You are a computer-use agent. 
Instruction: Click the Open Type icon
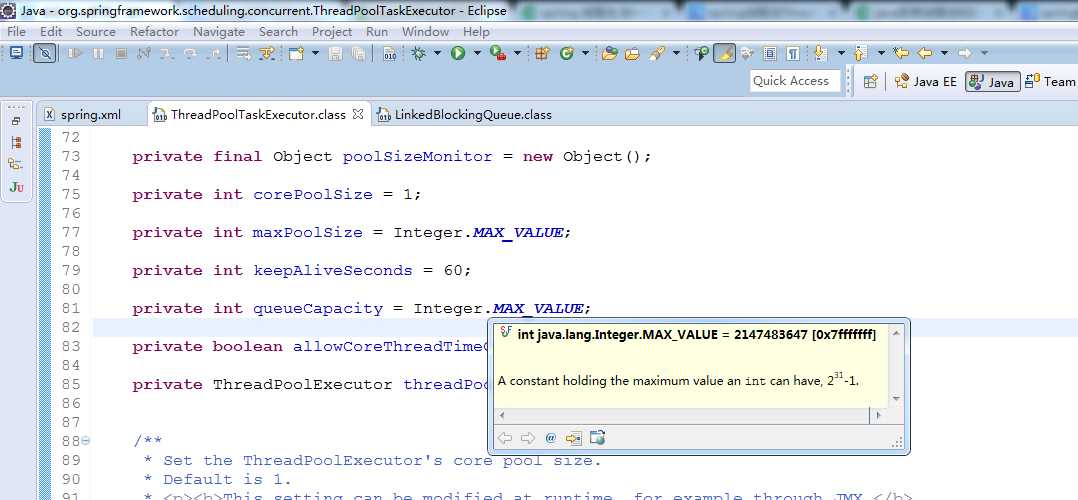click(x=609, y=53)
